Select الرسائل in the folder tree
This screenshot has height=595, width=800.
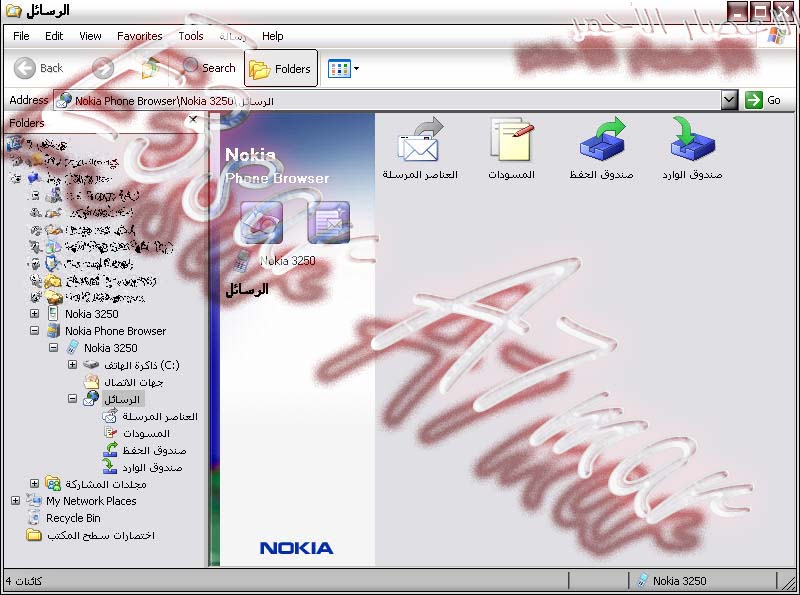point(121,399)
